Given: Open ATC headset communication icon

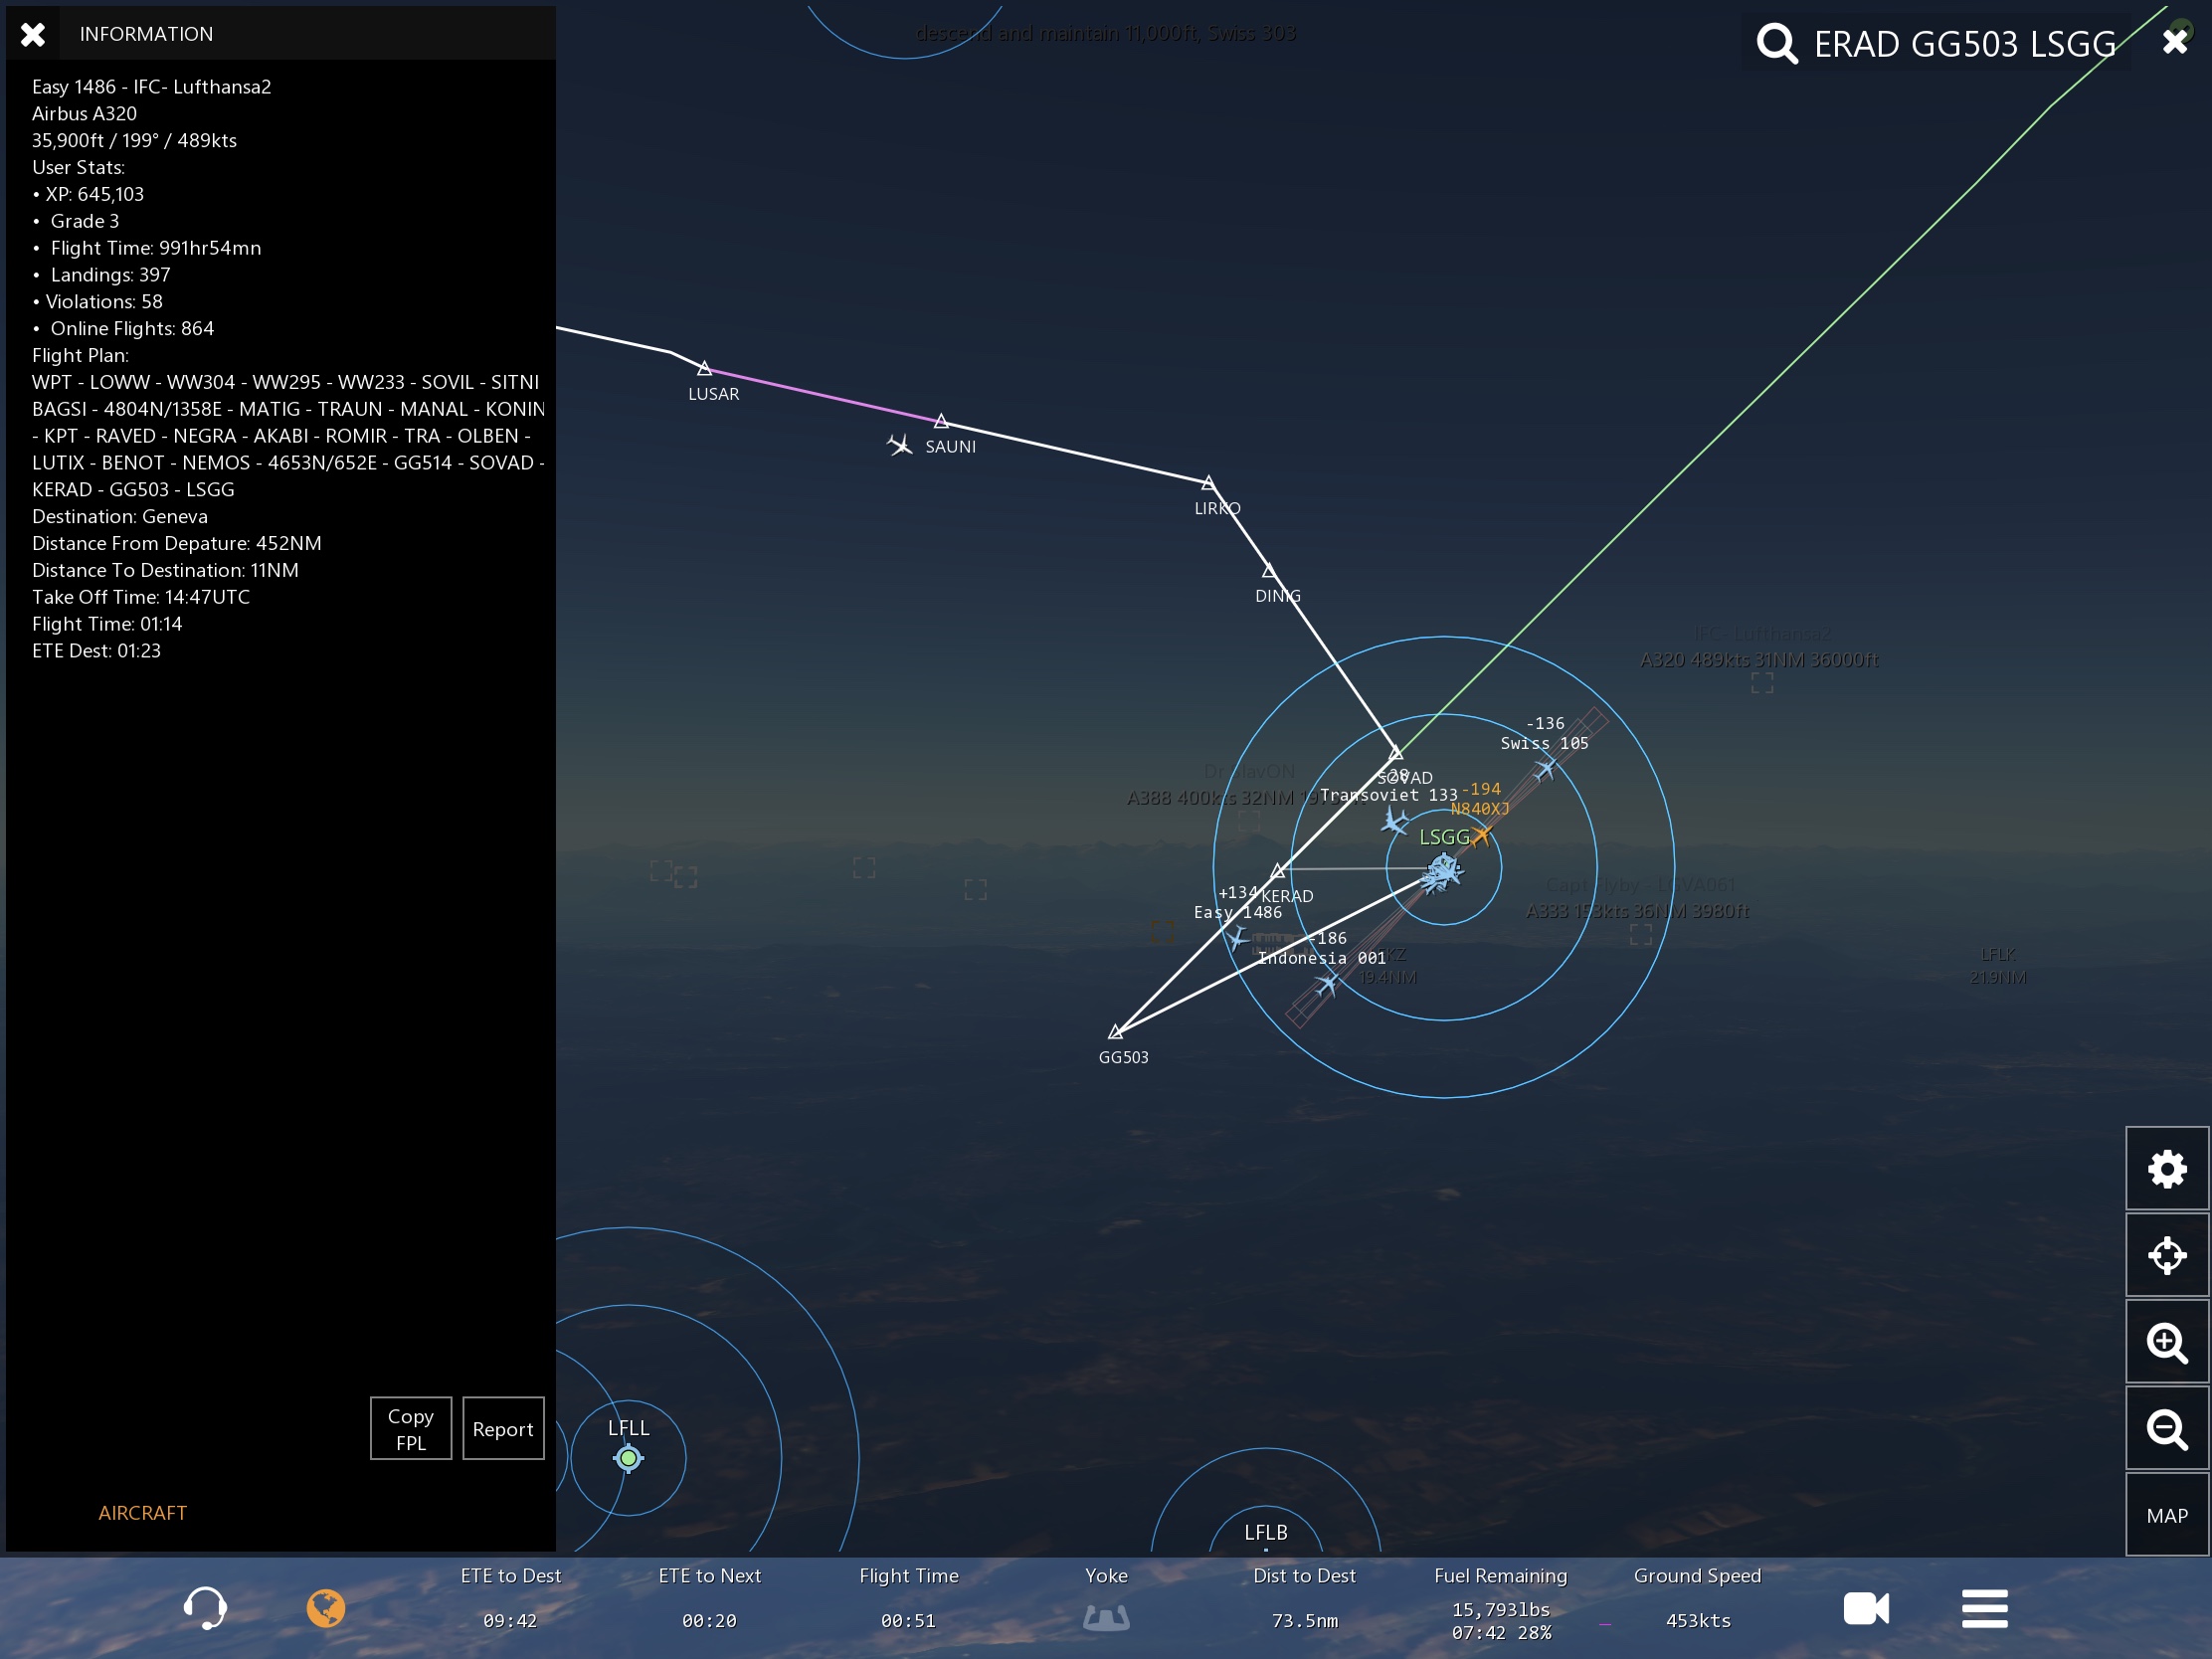Looking at the screenshot, I should point(205,1608).
